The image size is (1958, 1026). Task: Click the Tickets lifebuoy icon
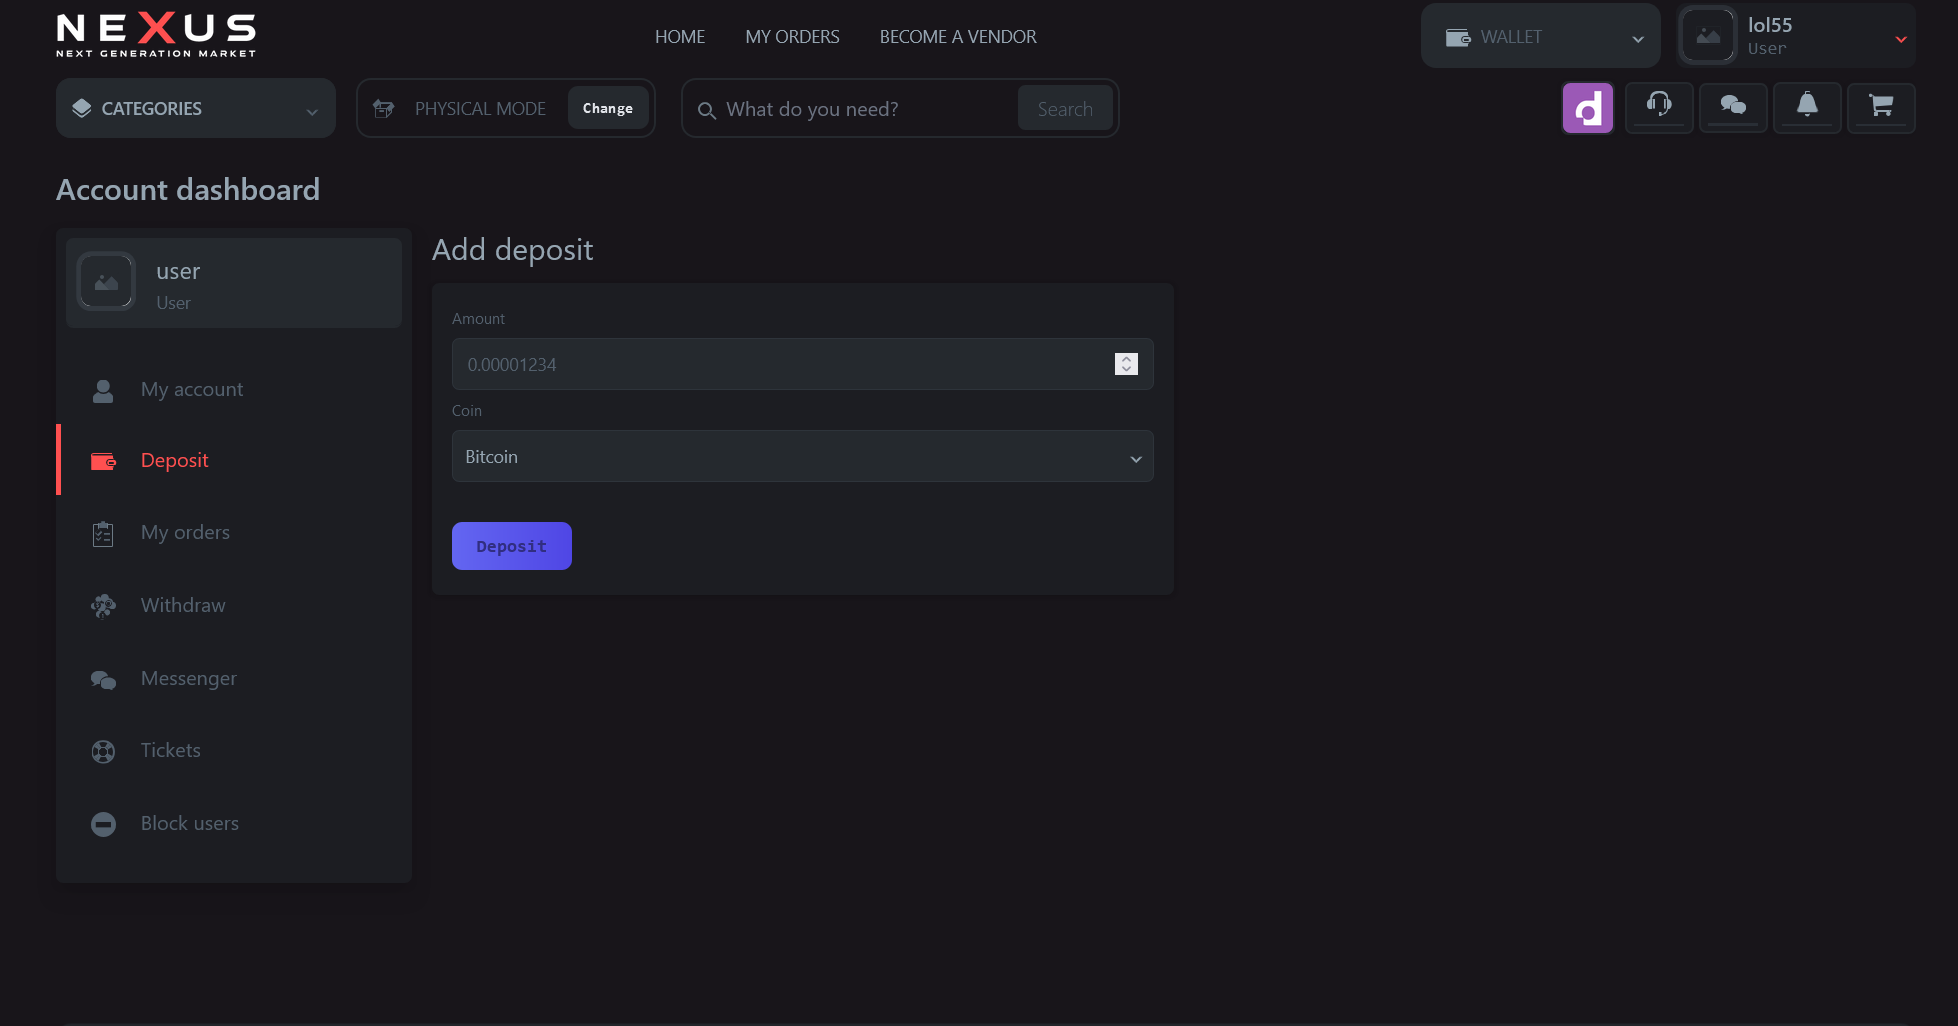tap(103, 751)
